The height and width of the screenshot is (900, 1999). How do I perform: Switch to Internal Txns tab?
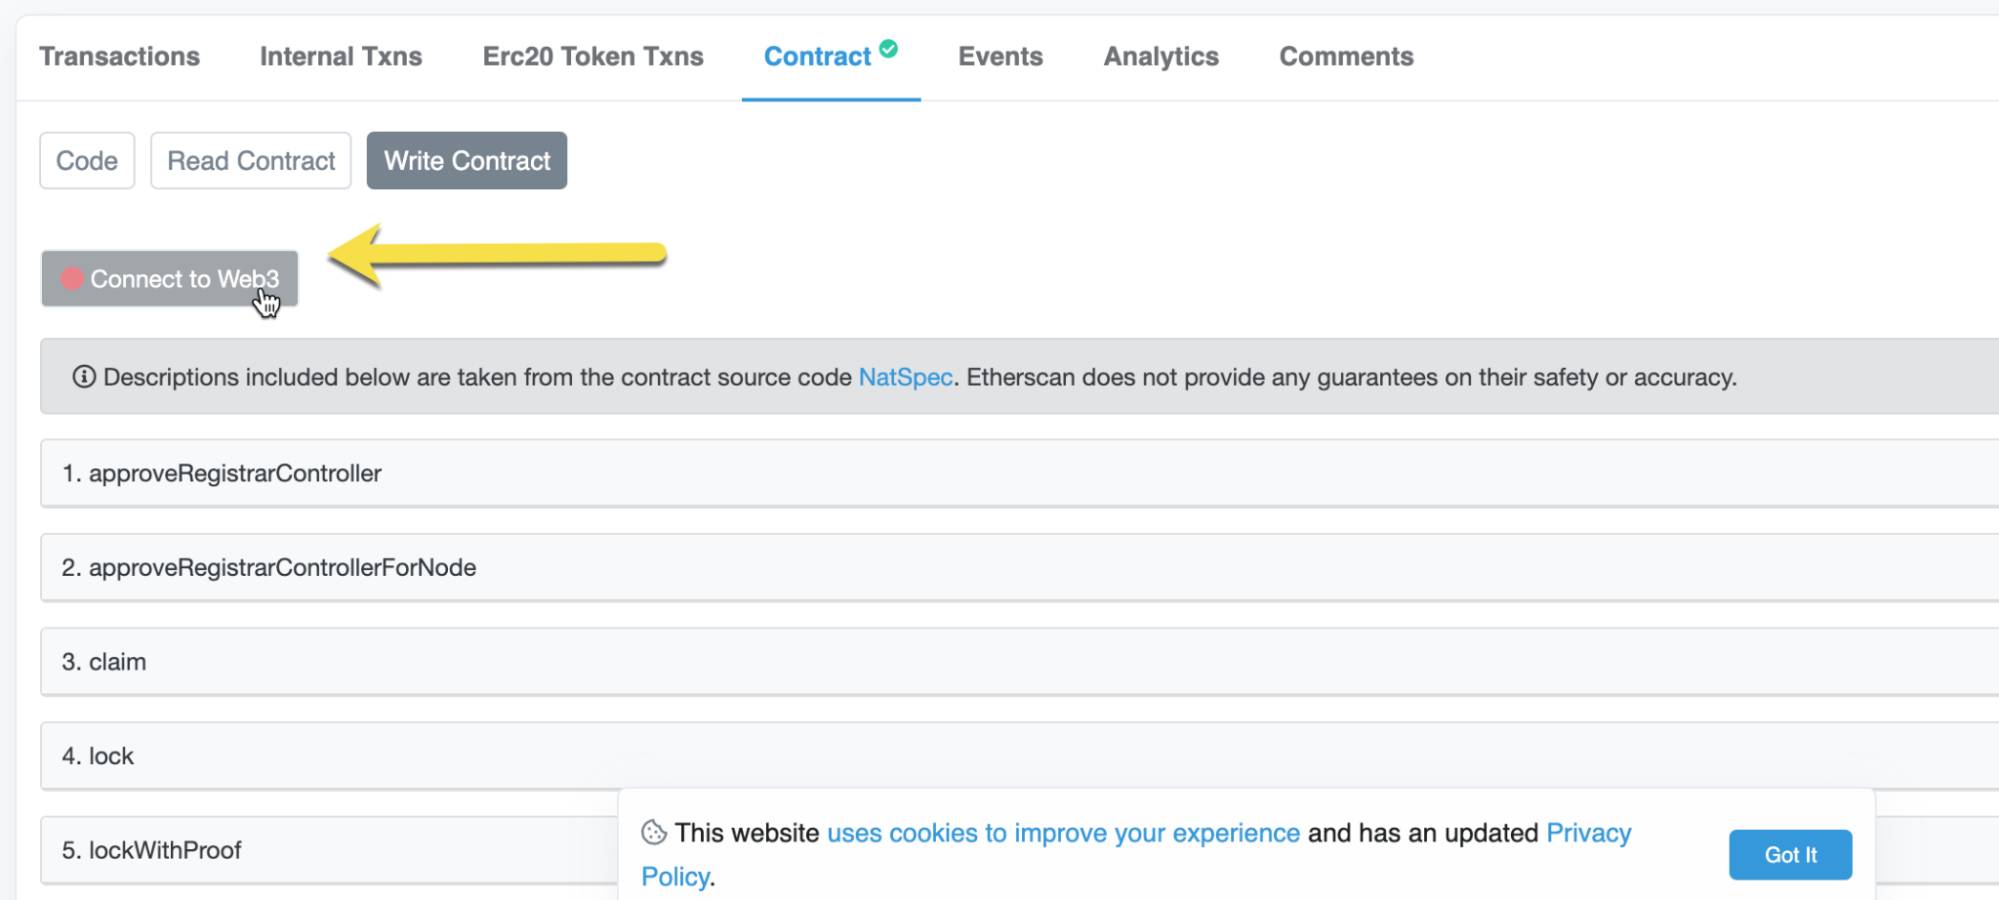(x=341, y=57)
